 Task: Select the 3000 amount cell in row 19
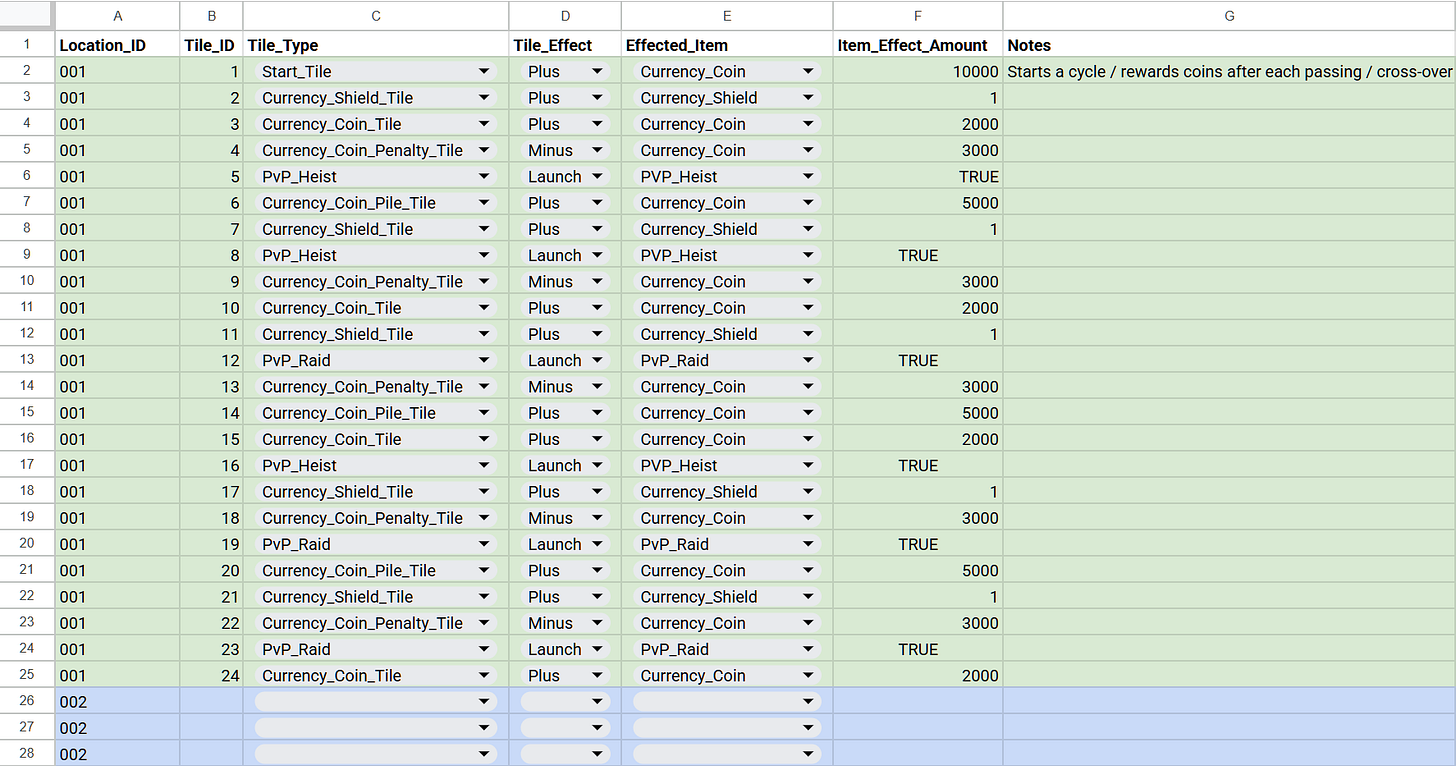pyautogui.click(x=918, y=518)
